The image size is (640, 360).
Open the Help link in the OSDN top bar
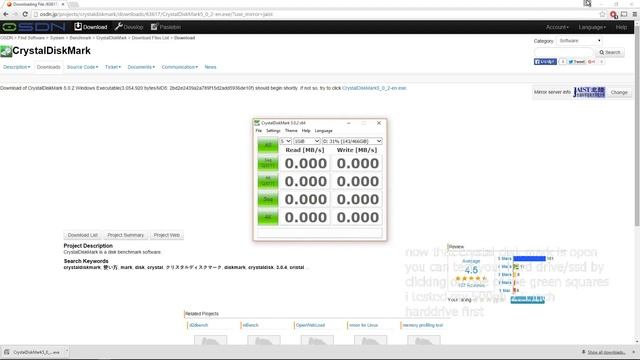click(621, 27)
